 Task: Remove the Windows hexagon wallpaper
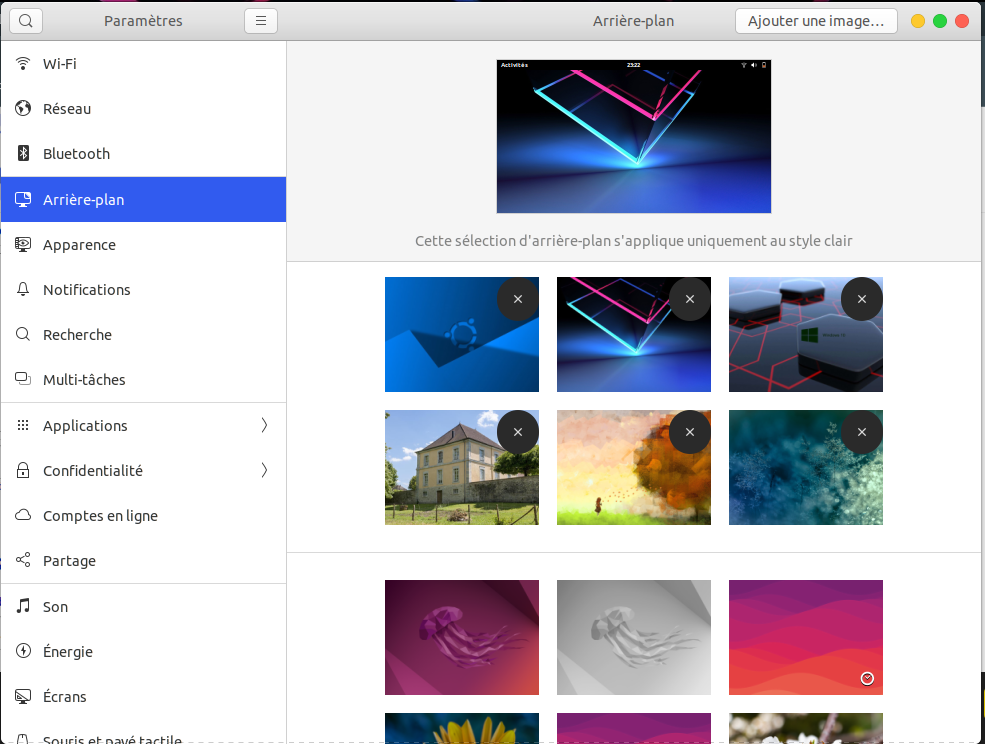[x=862, y=299]
